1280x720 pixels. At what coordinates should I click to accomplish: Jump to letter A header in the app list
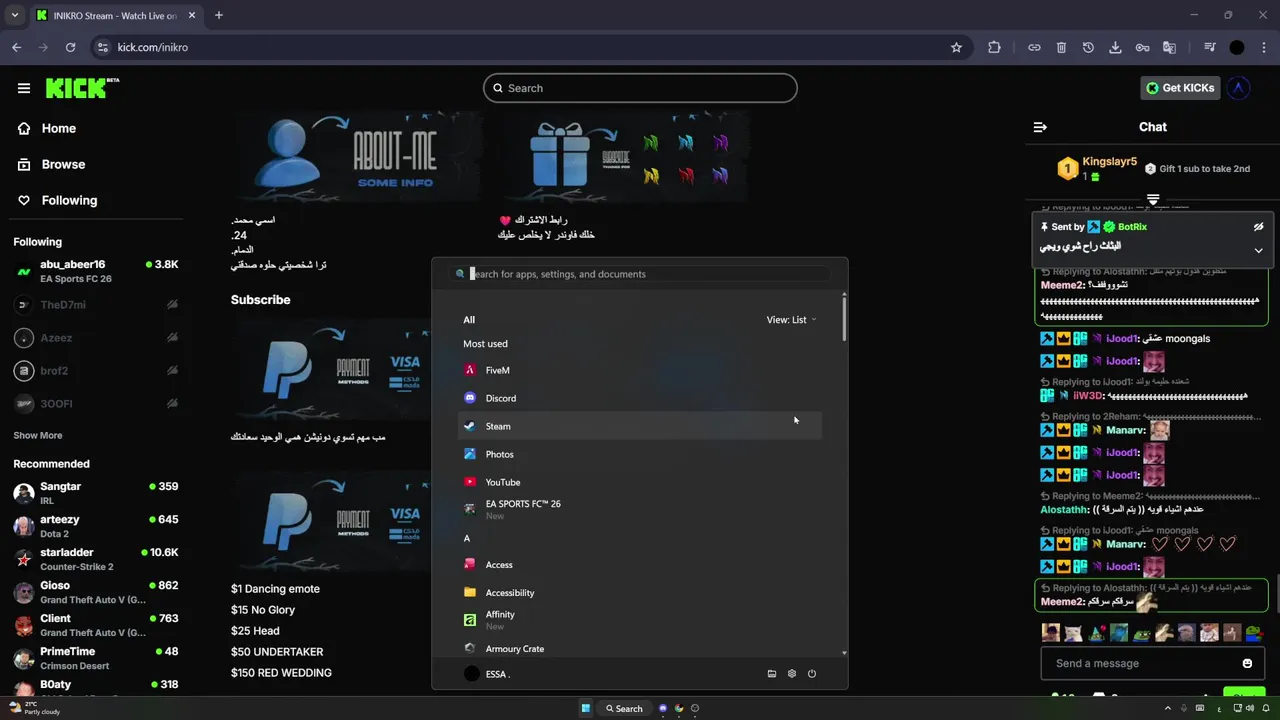[x=467, y=538]
